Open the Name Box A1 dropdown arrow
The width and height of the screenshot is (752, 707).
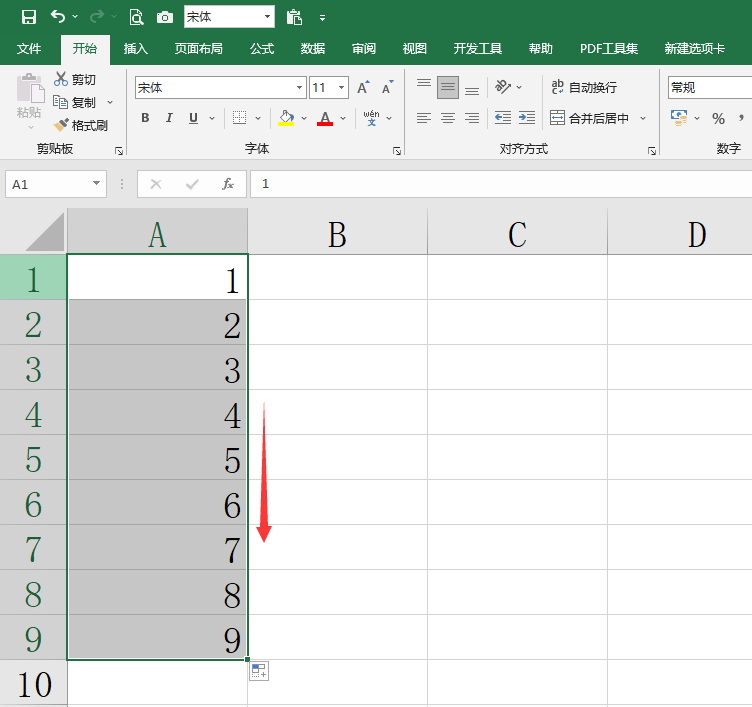(x=96, y=183)
